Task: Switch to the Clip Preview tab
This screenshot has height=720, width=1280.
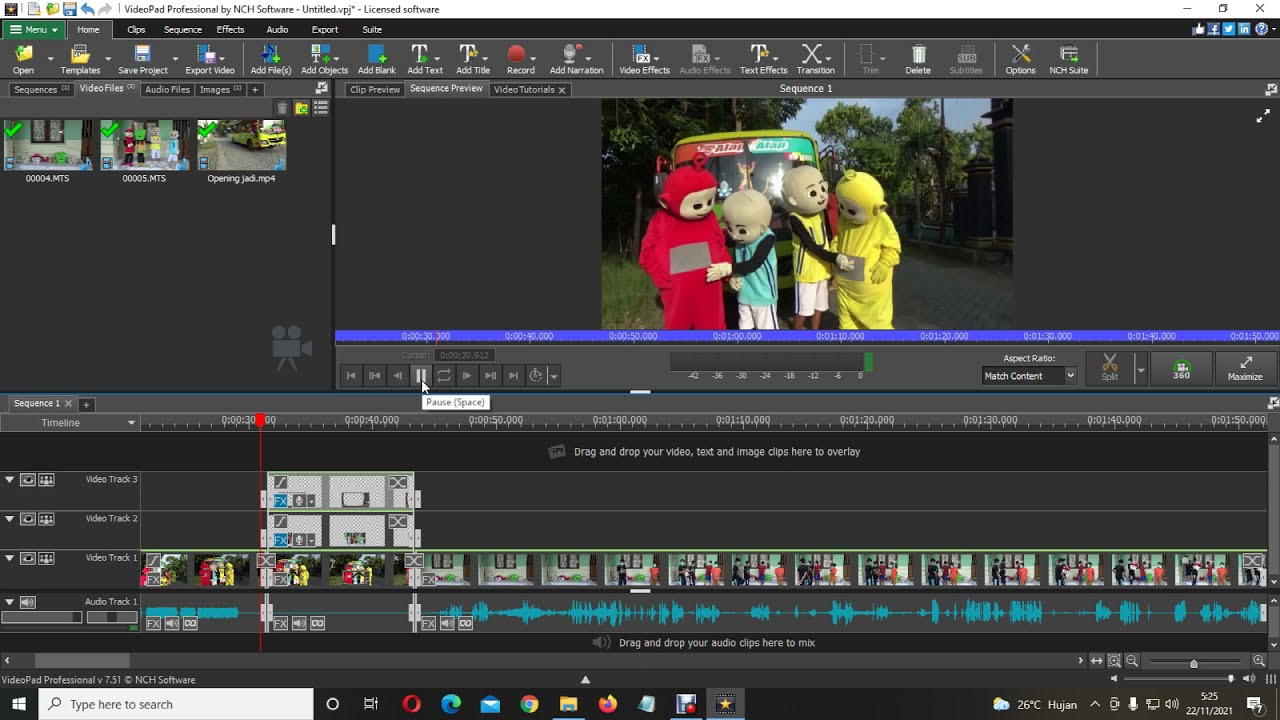Action: coord(375,89)
